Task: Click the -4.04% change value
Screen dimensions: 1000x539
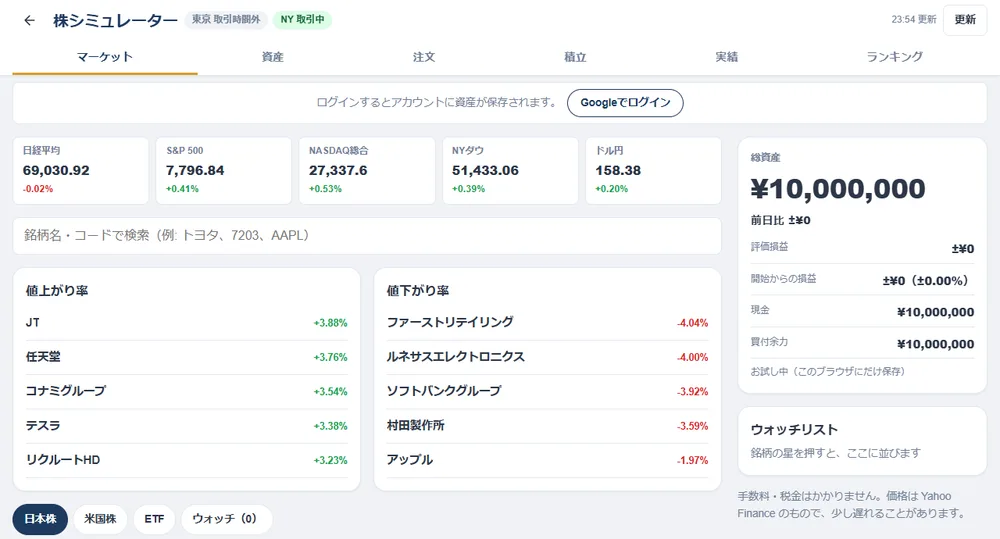Action: click(x=693, y=323)
